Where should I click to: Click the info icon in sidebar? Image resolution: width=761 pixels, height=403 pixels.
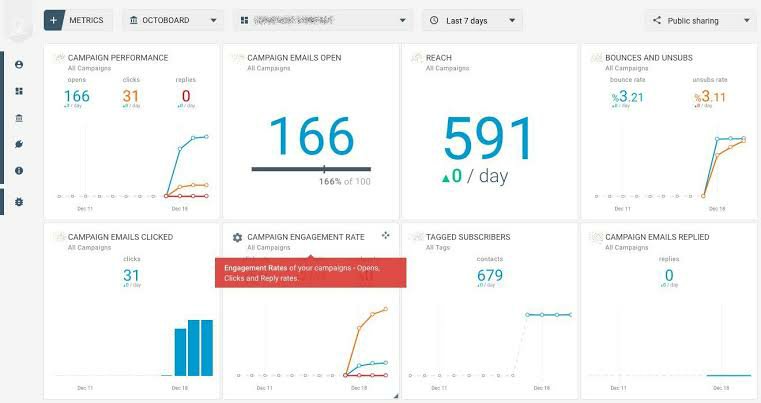click(19, 171)
